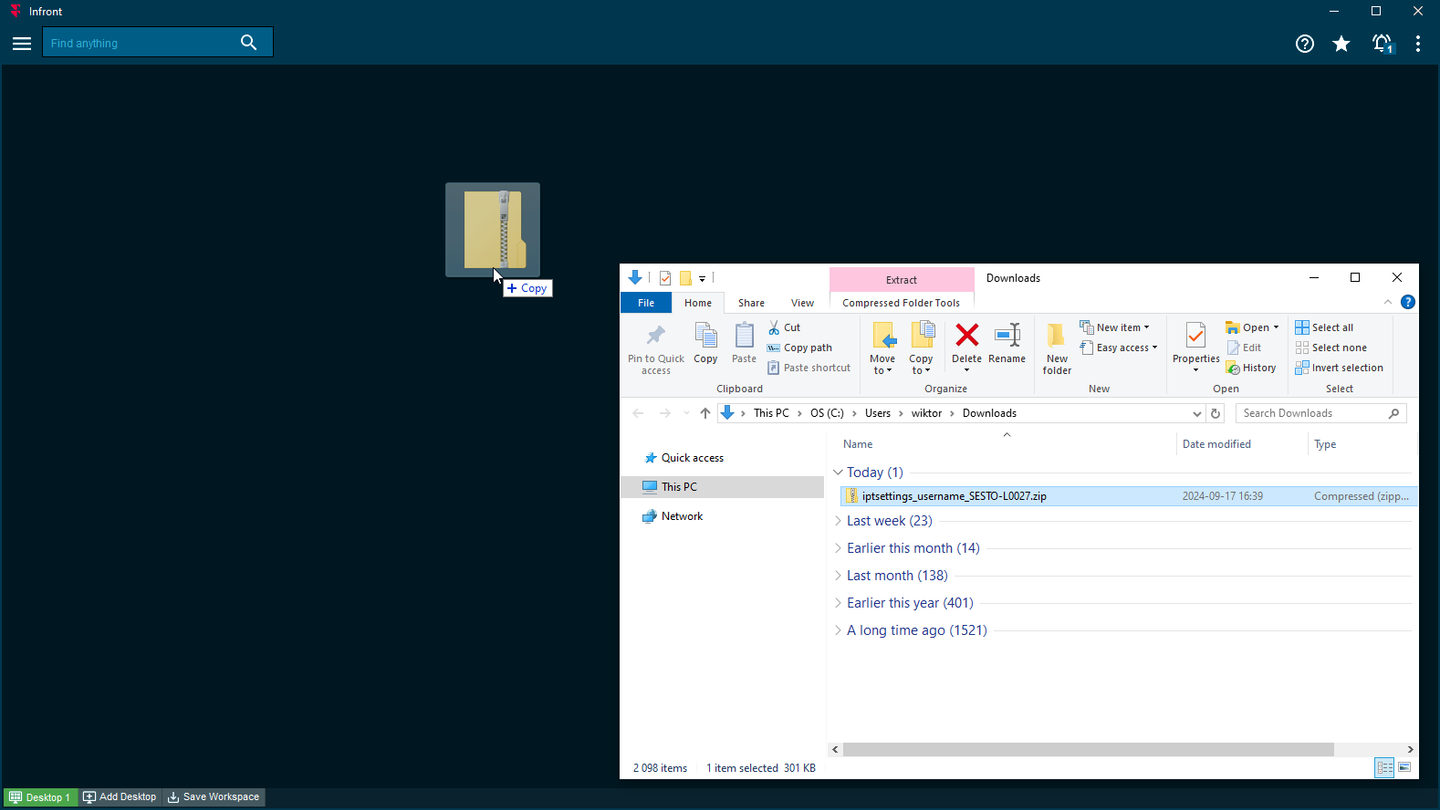Click Invert selection in ribbon

tap(1339, 368)
